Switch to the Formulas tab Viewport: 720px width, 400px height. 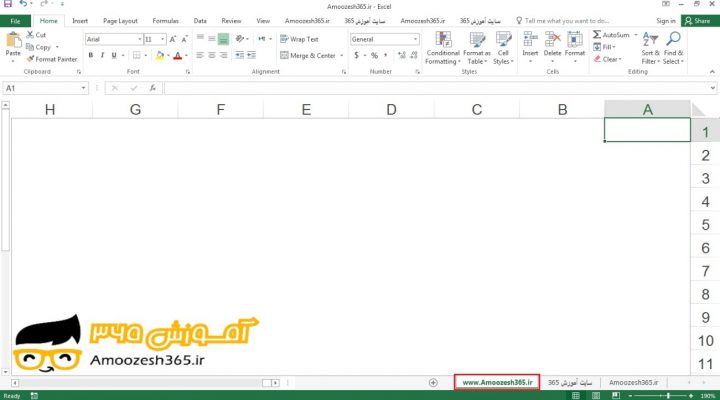(165, 21)
